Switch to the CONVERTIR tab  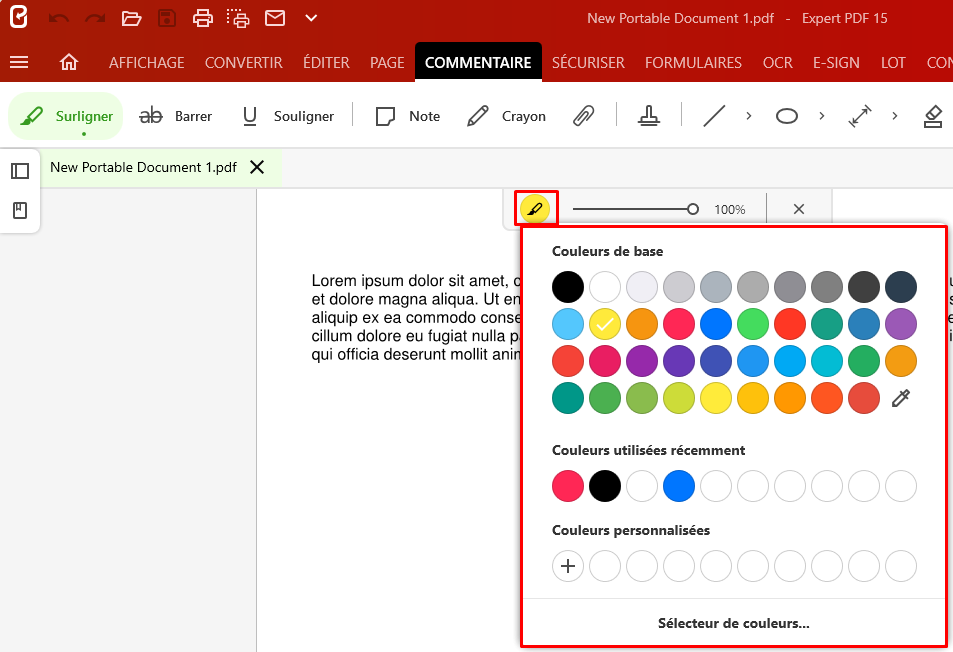(x=243, y=63)
